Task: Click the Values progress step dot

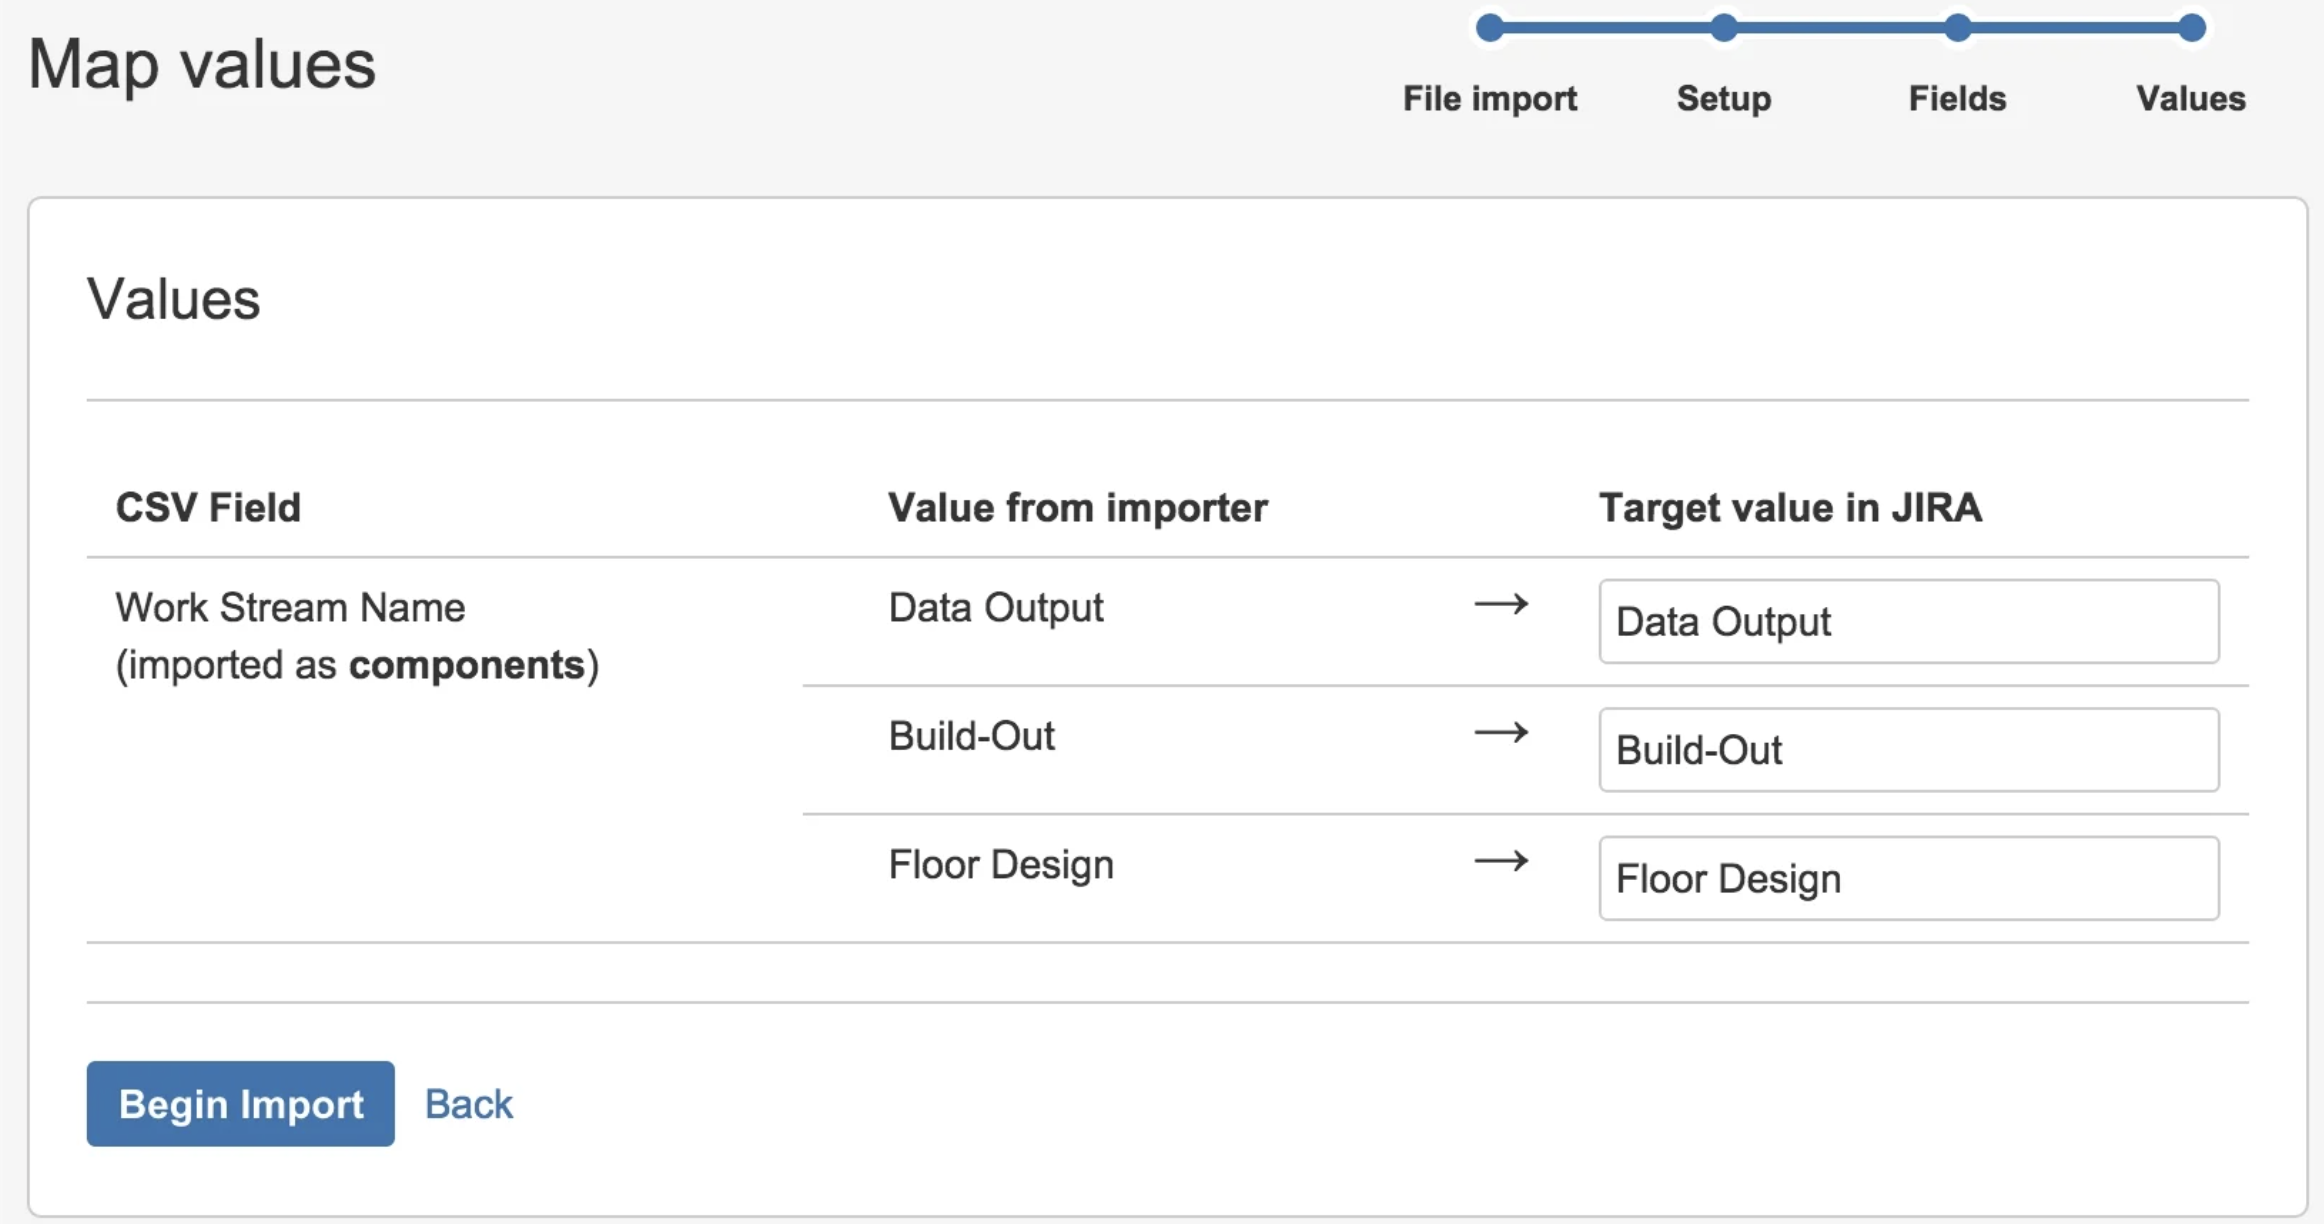Action: pos(2190,28)
